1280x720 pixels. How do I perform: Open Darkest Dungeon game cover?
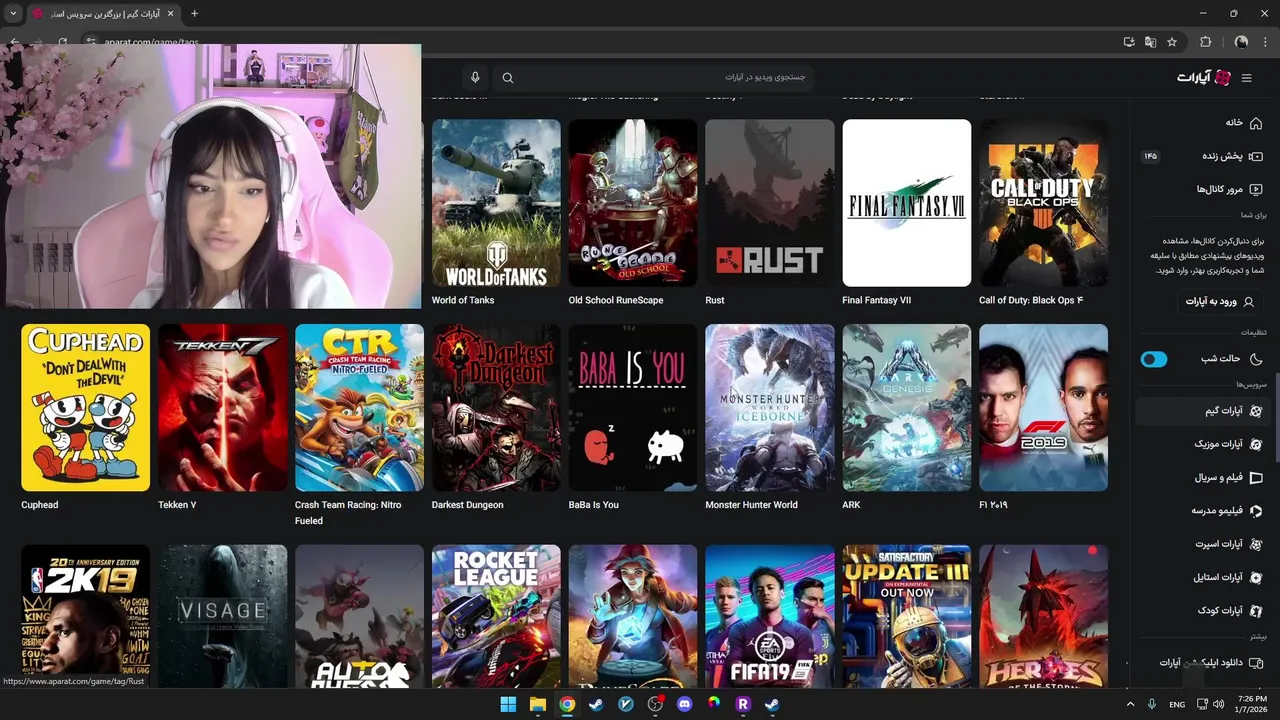pyautogui.click(x=496, y=408)
